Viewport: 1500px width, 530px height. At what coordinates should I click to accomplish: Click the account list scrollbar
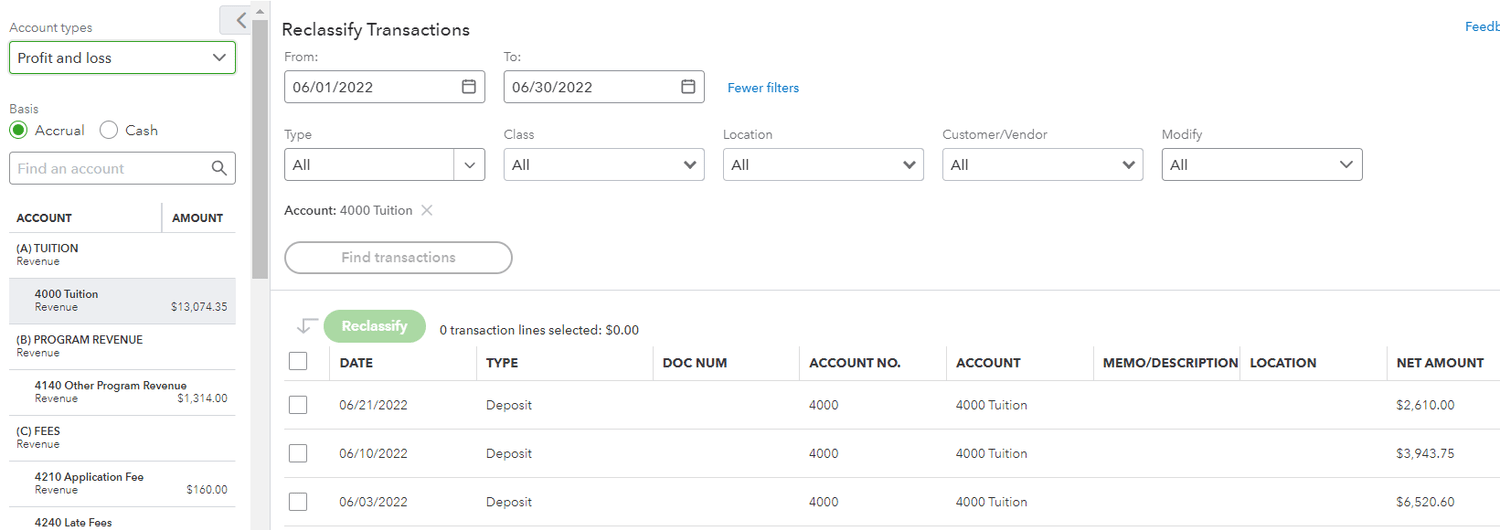[260, 150]
